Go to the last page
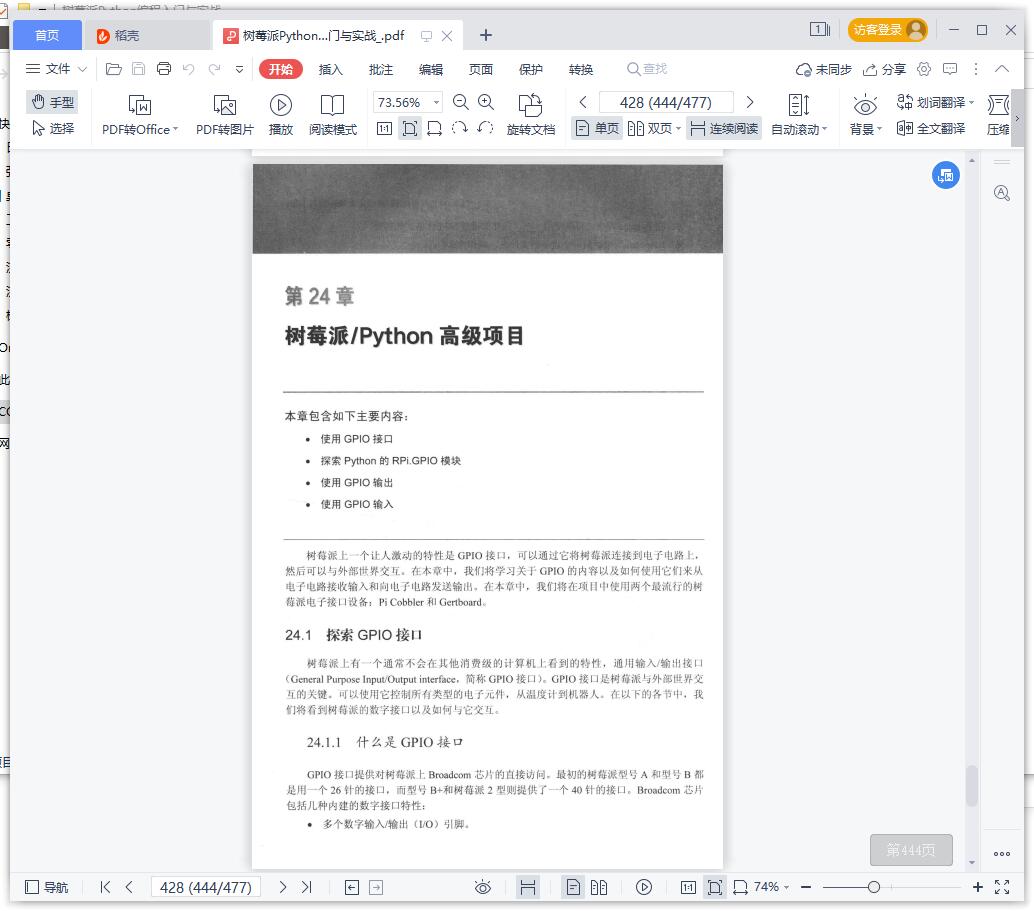 (307, 887)
